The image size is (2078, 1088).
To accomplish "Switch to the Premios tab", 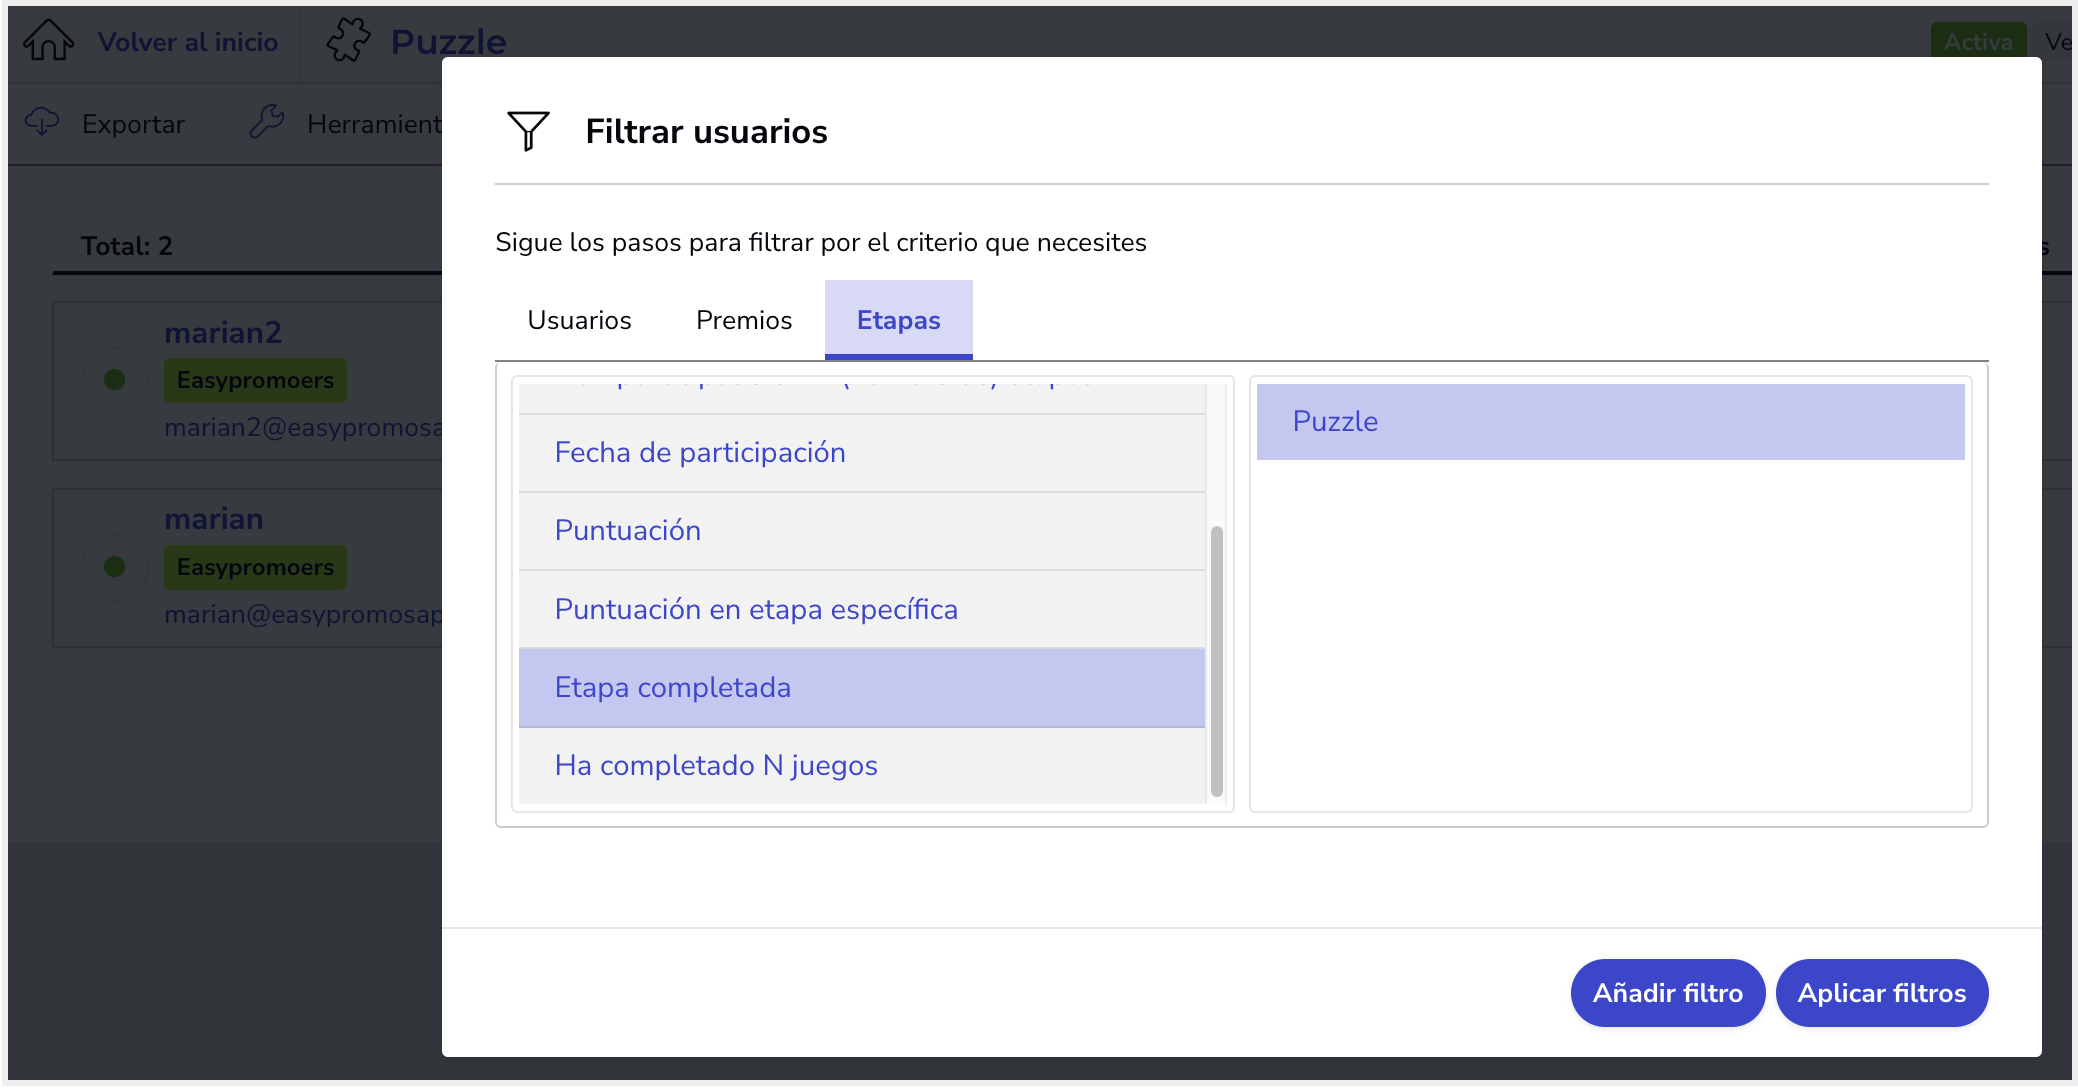I will click(744, 320).
